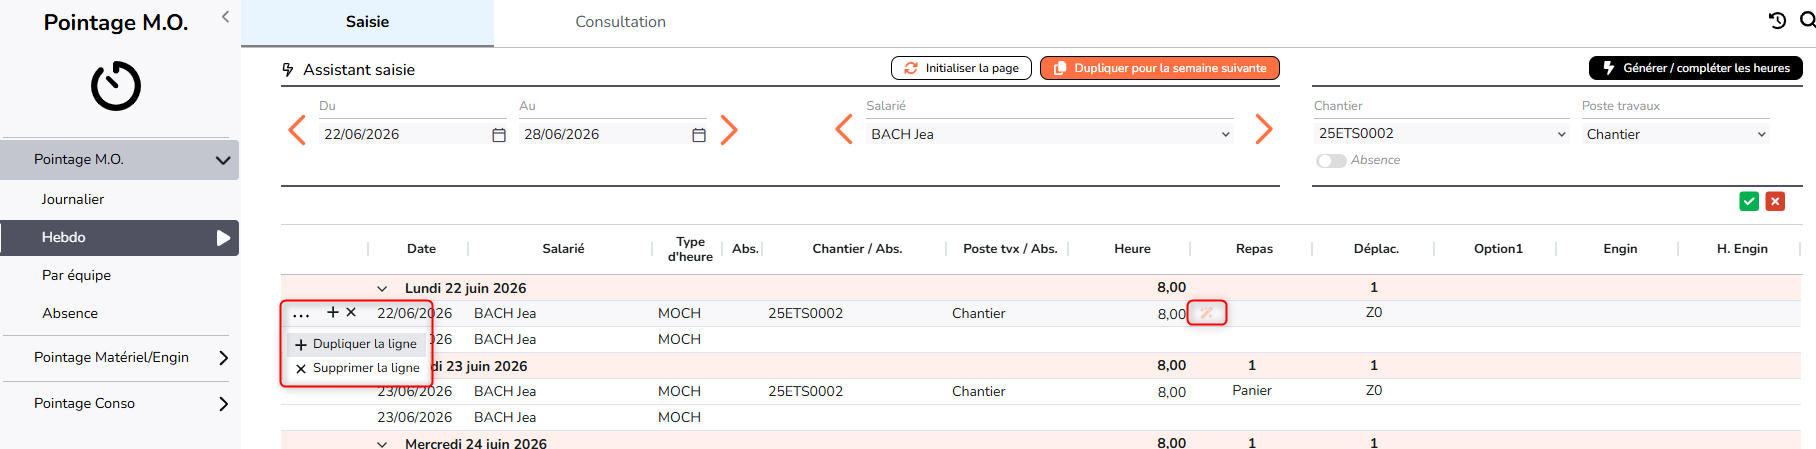Click the Poste tvx / Abs. column header

[x=1010, y=249]
